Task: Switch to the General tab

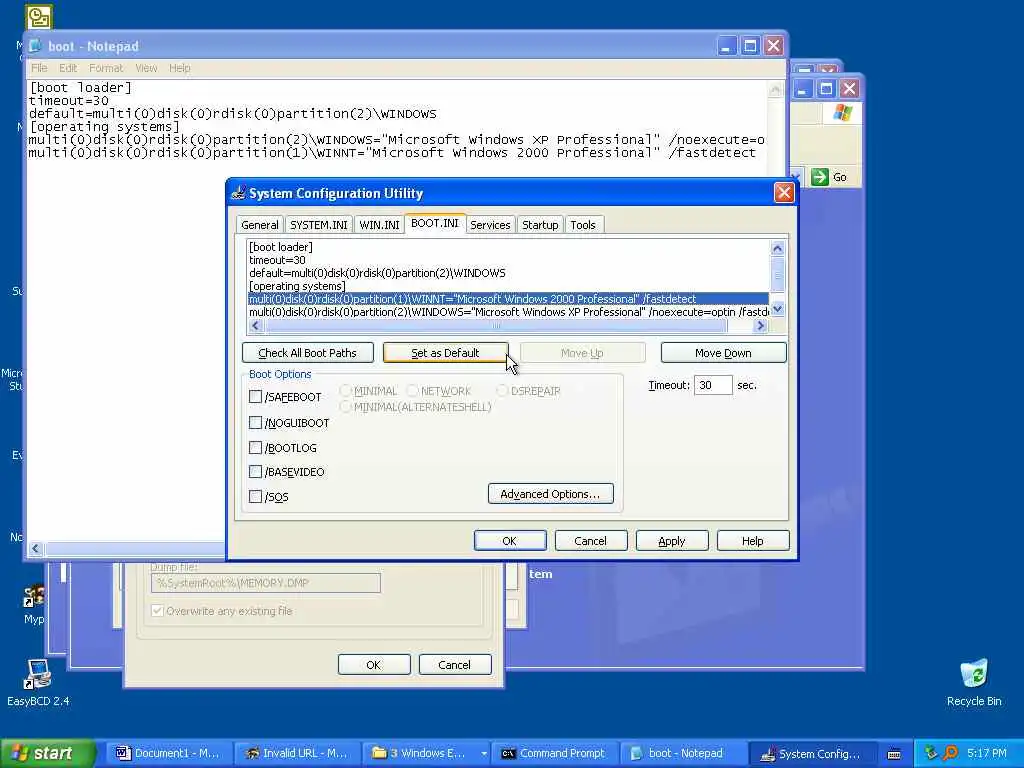Action: (259, 225)
